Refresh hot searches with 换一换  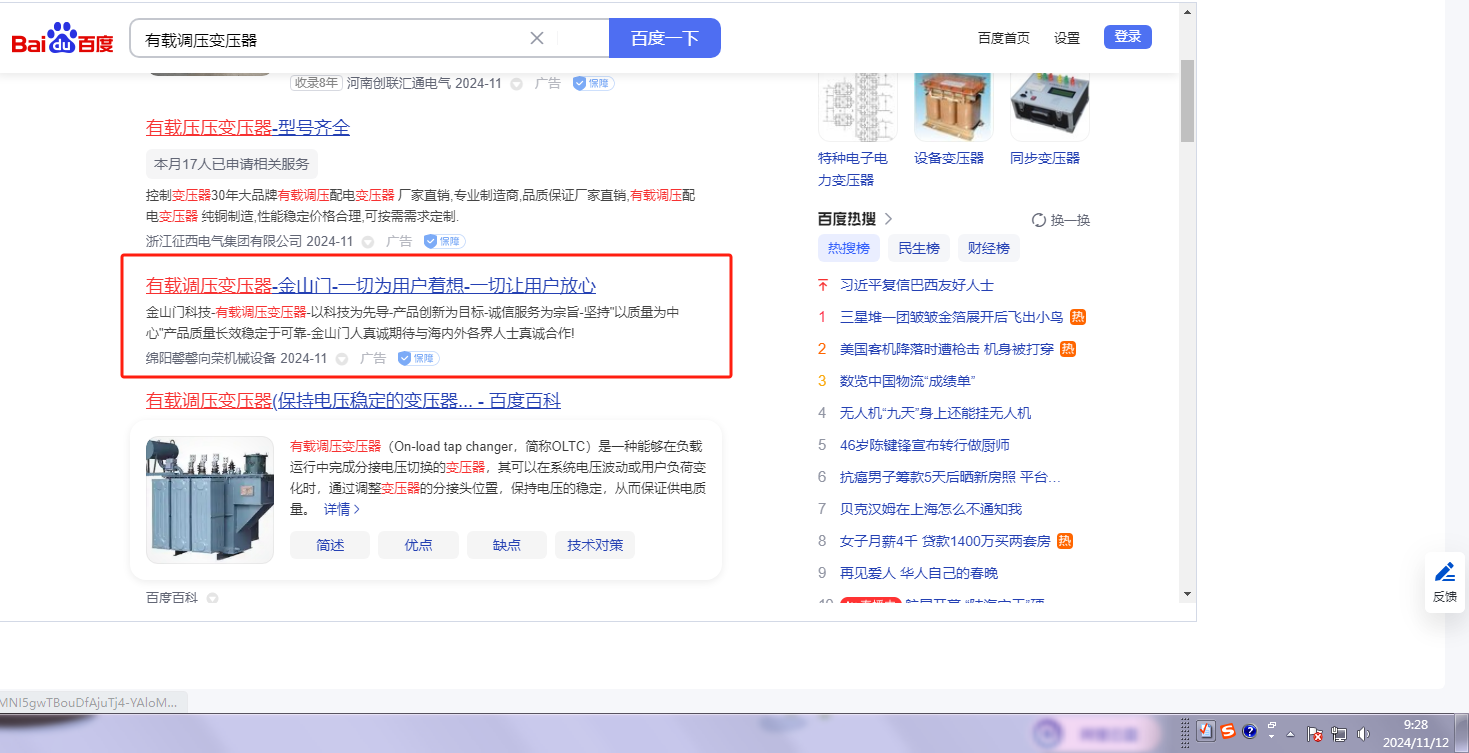point(1061,220)
